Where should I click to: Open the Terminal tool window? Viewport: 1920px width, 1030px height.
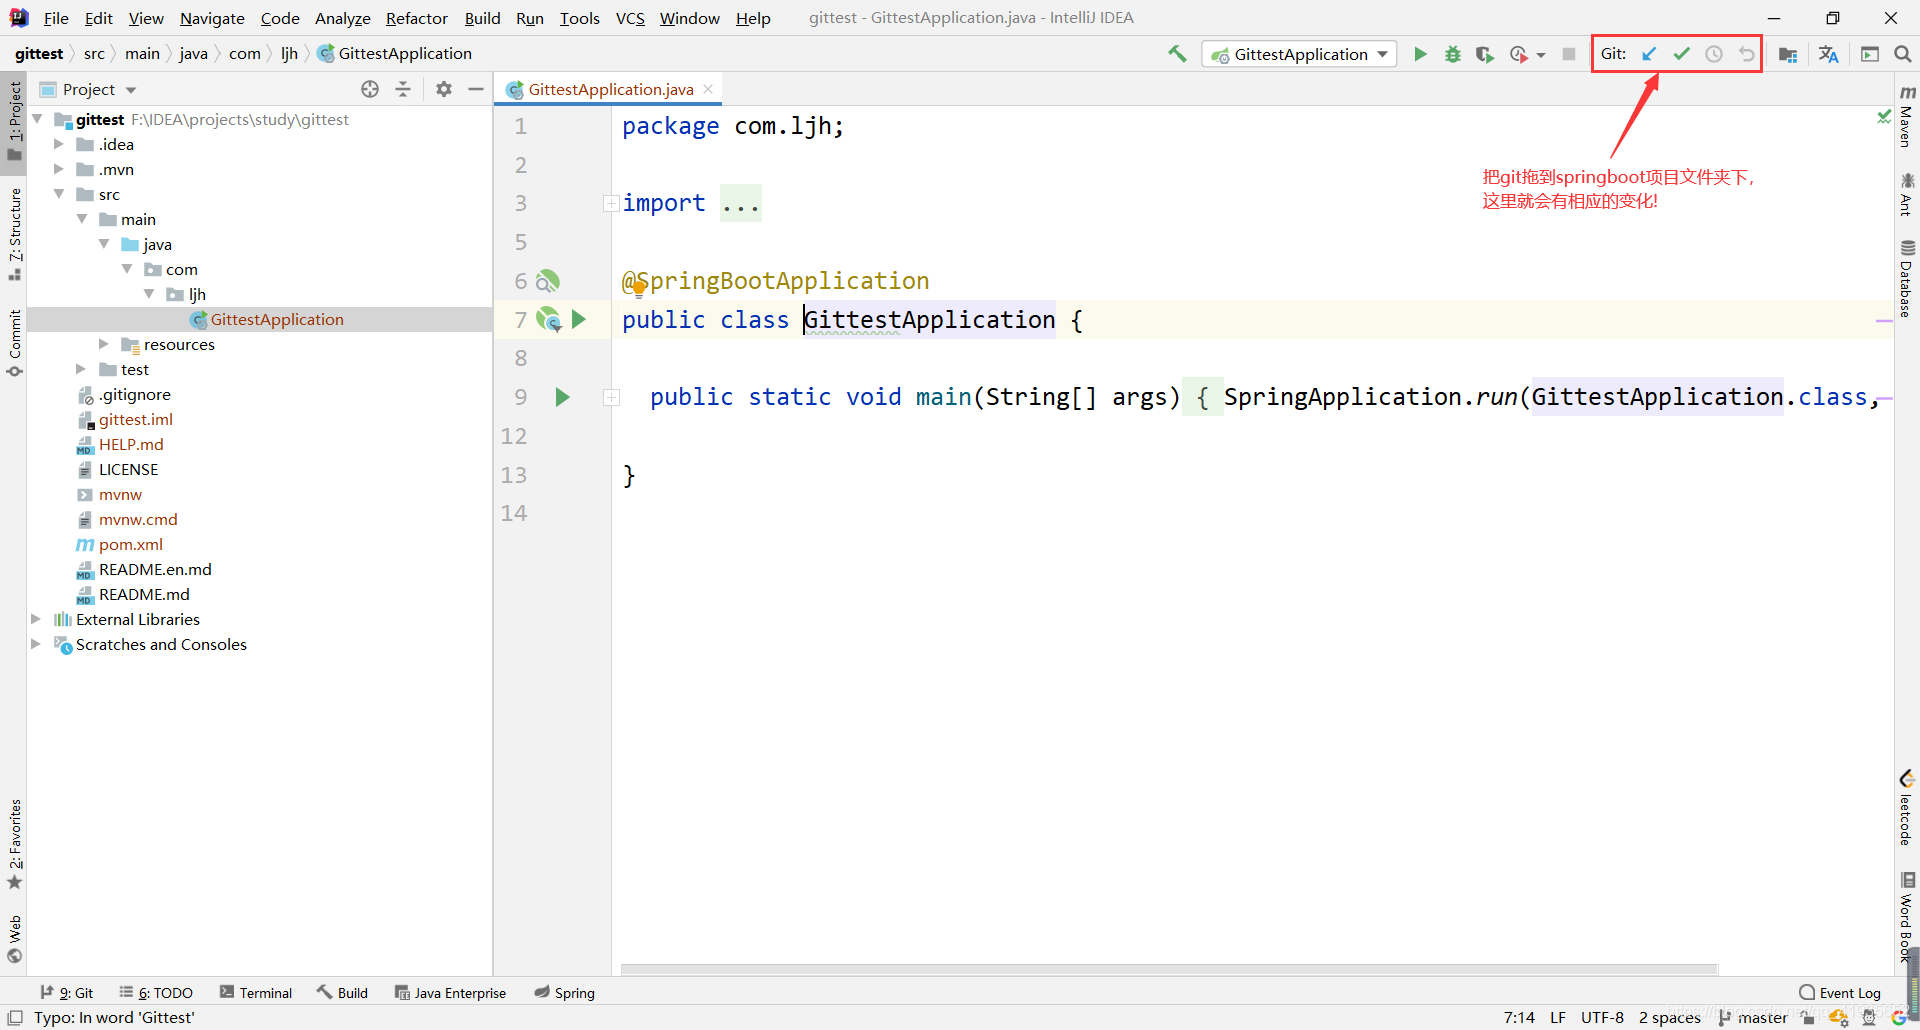(x=256, y=993)
